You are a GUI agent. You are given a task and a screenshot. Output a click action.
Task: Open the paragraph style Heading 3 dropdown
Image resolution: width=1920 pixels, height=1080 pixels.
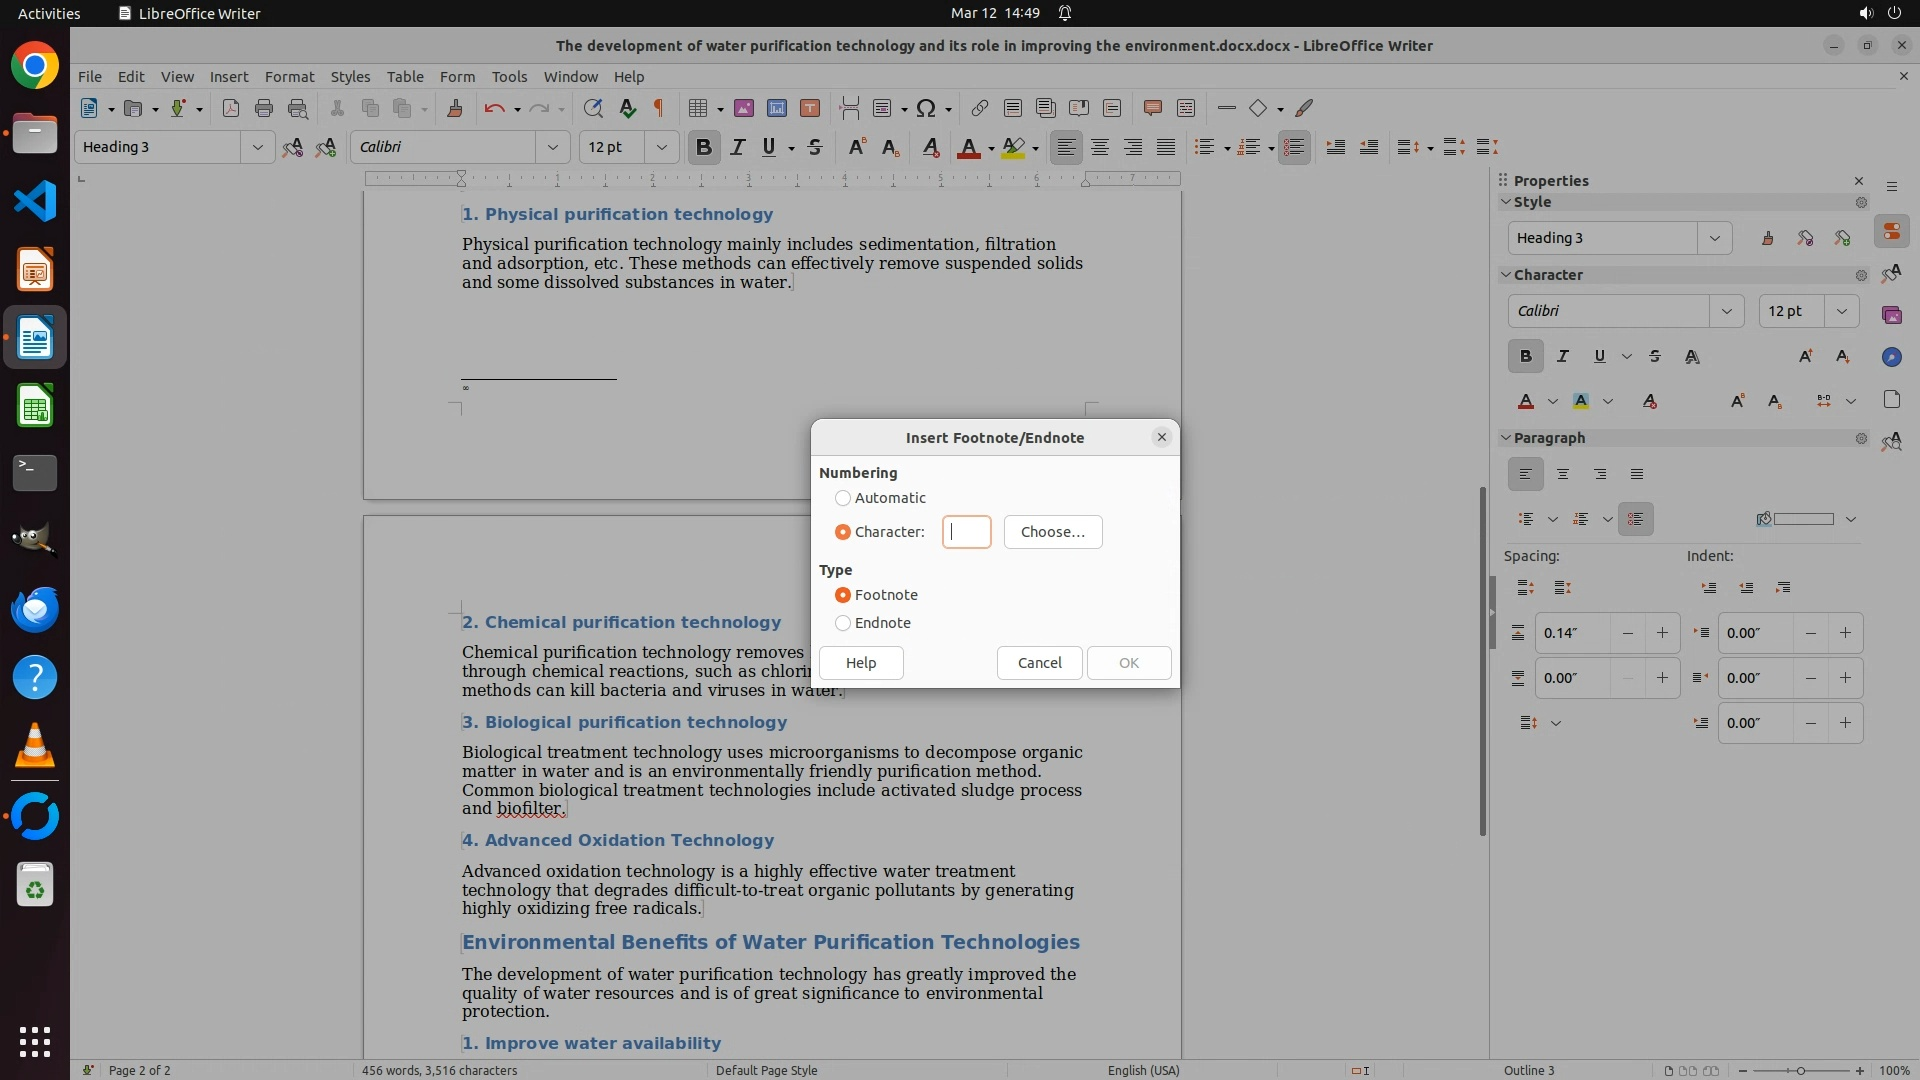[257, 147]
